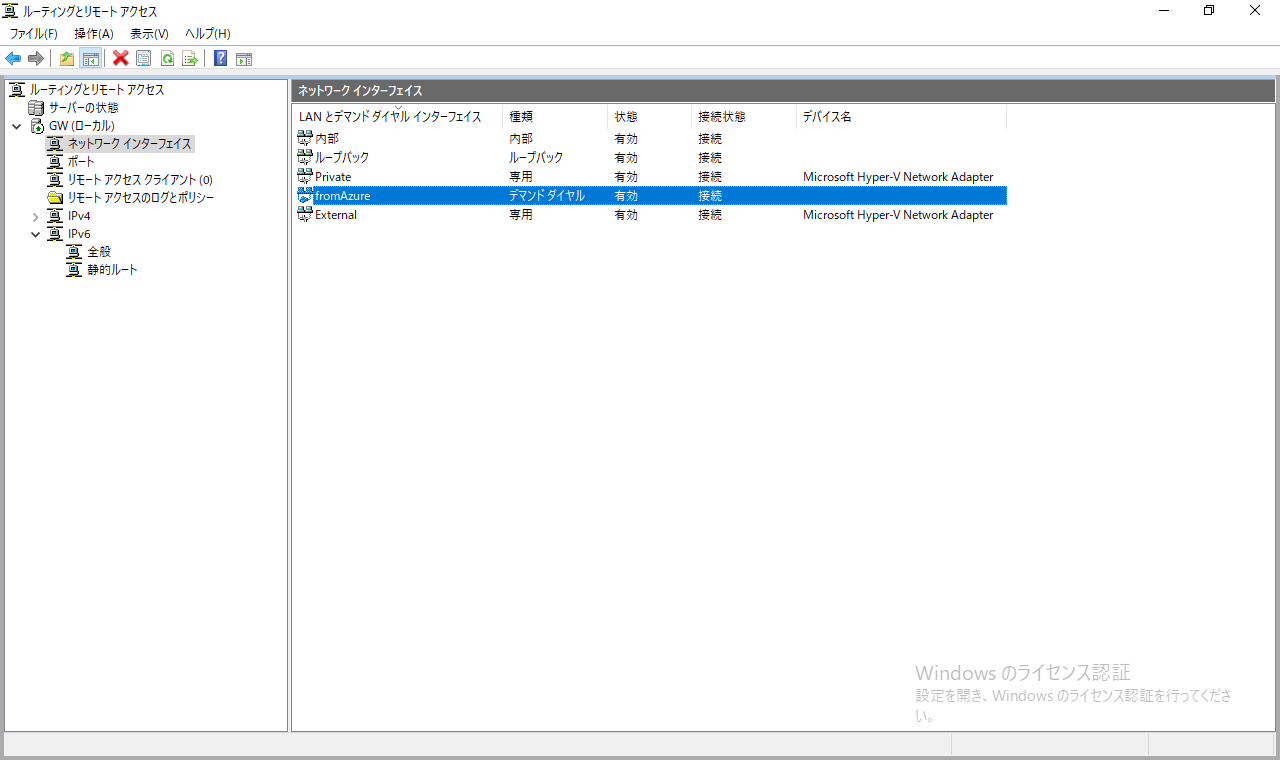Click the IPv4 node icon

coord(55,215)
